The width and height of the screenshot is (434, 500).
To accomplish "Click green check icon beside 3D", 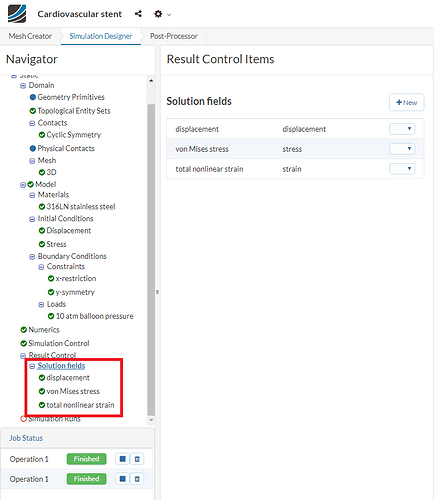I will click(x=42, y=172).
